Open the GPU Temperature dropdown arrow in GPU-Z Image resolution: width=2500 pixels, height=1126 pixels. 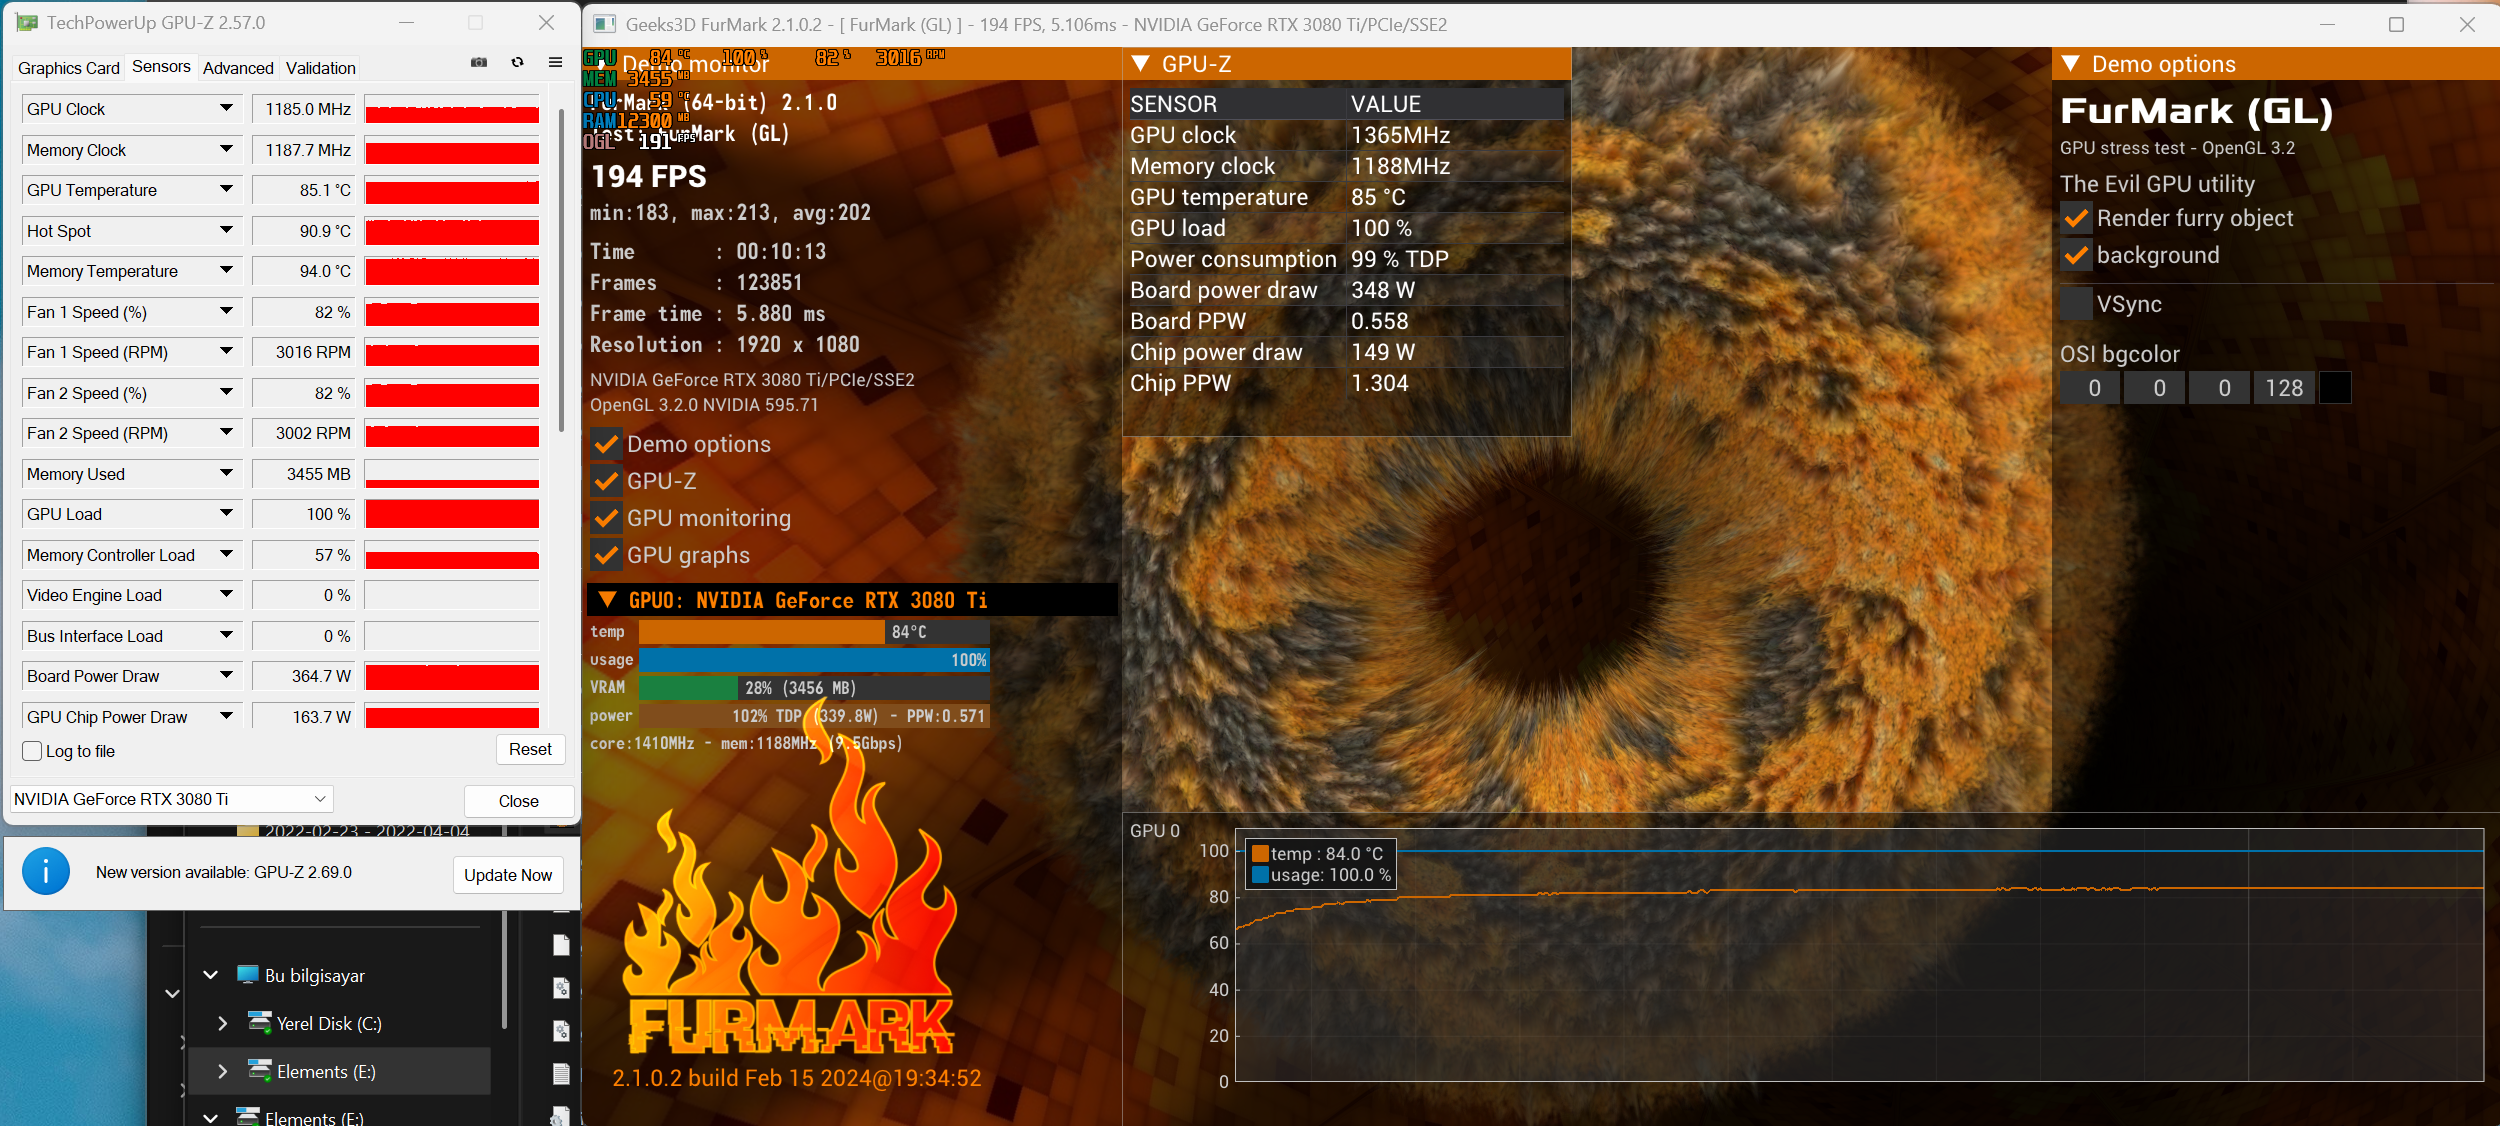(x=227, y=189)
